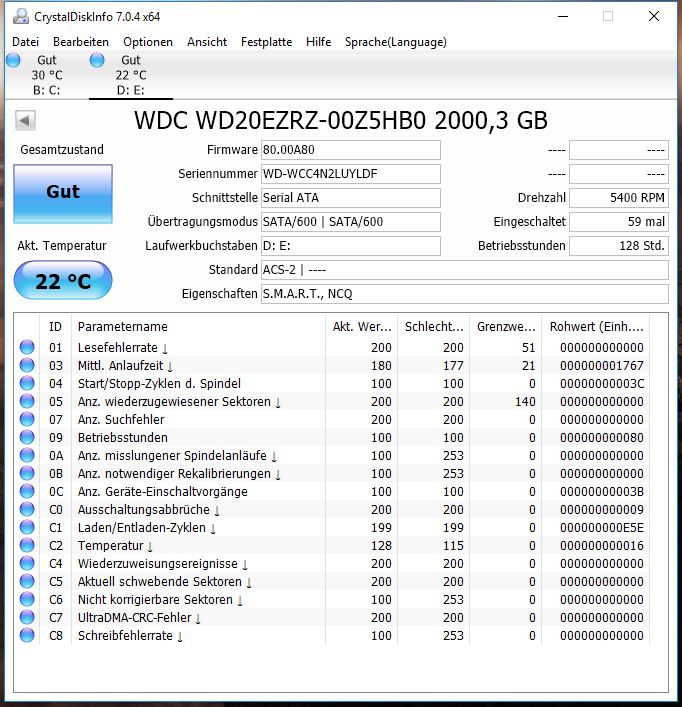The image size is (682, 707).
Task: Open the Sprache(Language) menu
Action: (396, 42)
